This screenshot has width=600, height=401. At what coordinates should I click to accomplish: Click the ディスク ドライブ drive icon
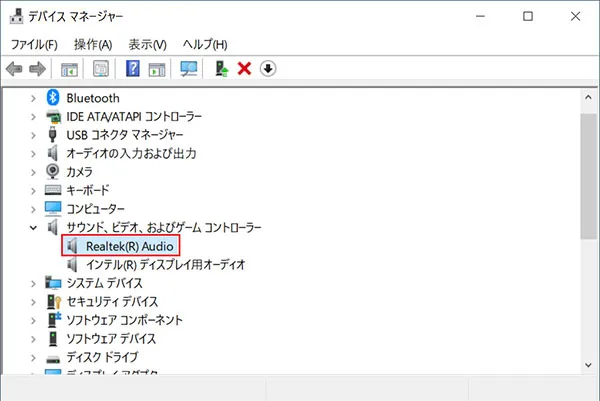click(x=53, y=359)
